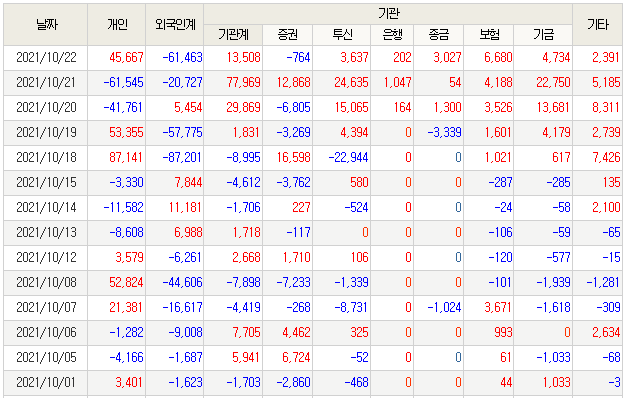Click individual value 21,381
Screen dimensions: 626x398
pos(126,307)
